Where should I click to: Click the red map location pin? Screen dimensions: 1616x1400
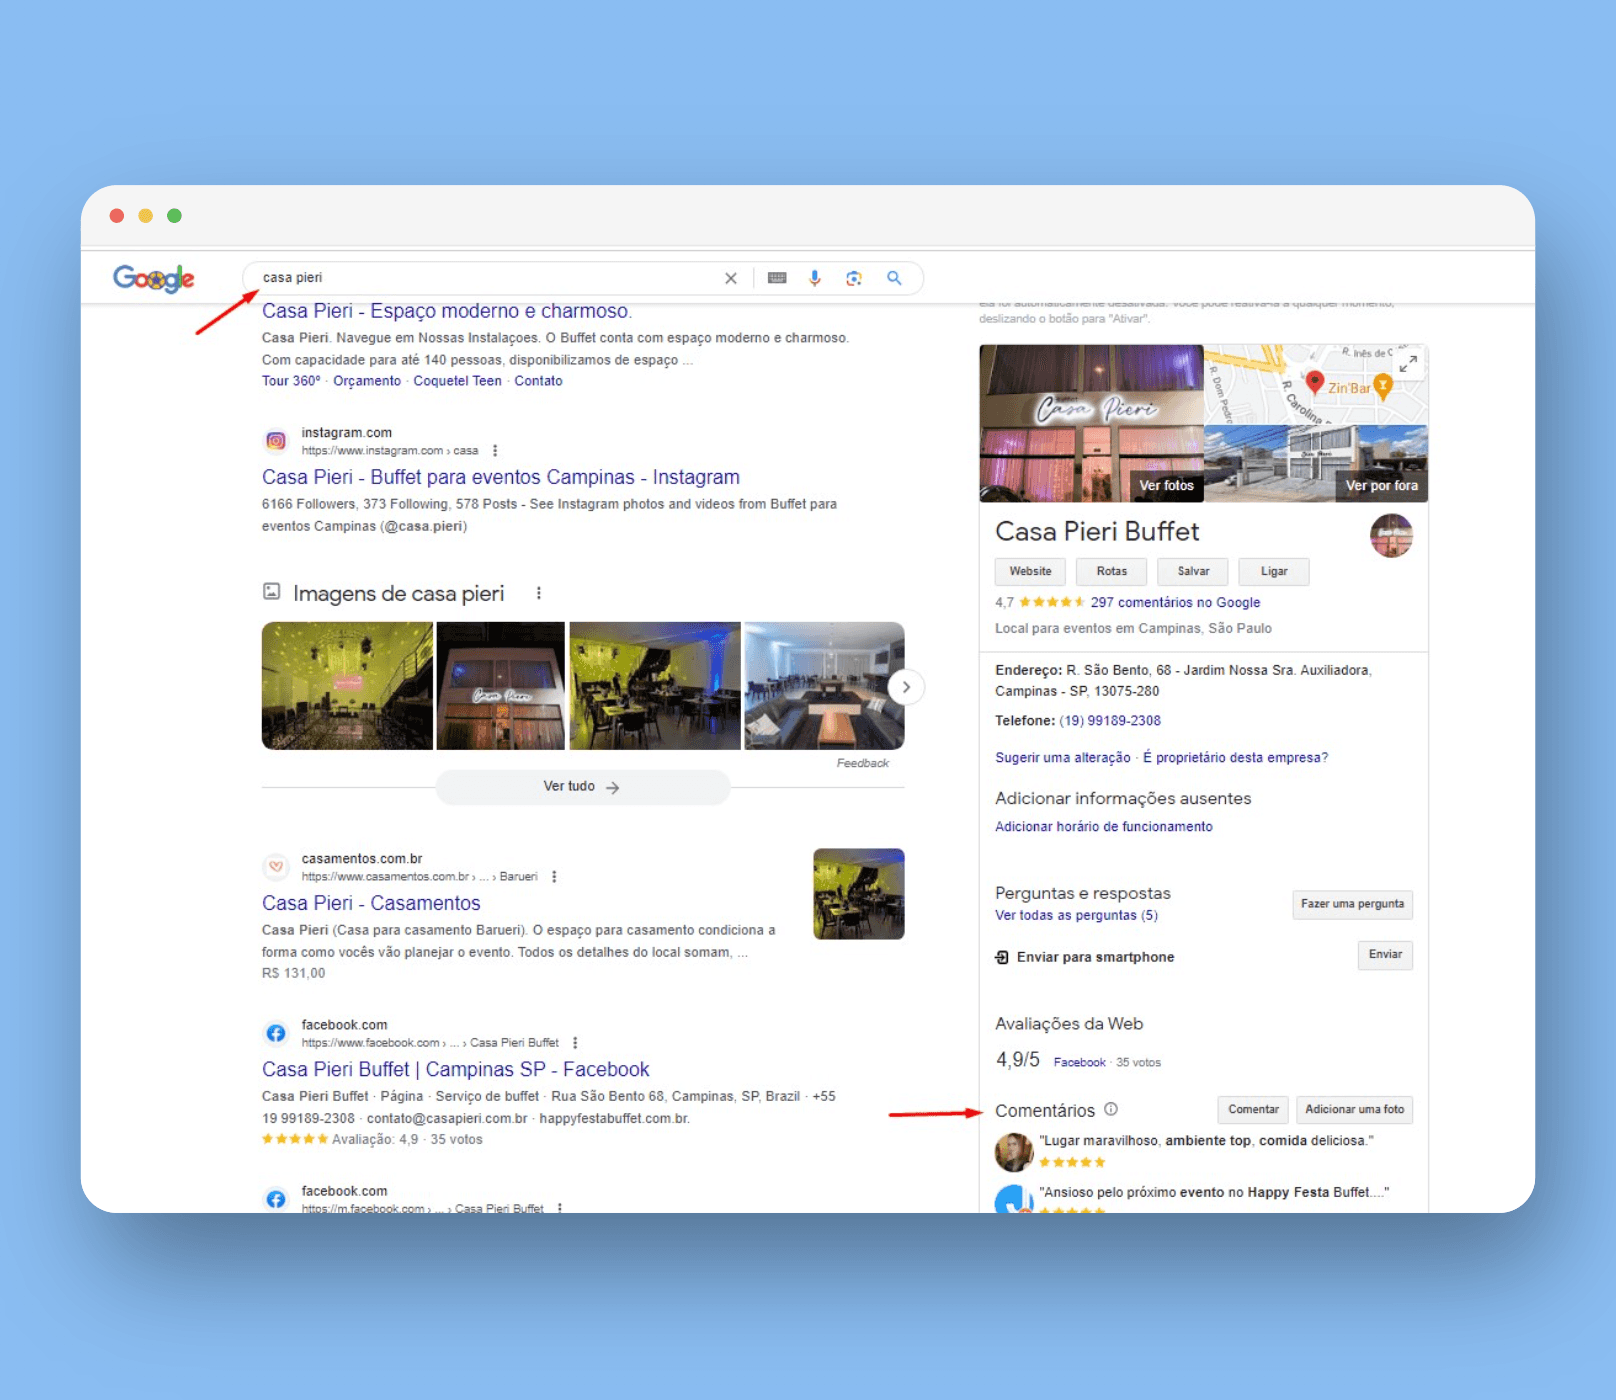click(1315, 382)
